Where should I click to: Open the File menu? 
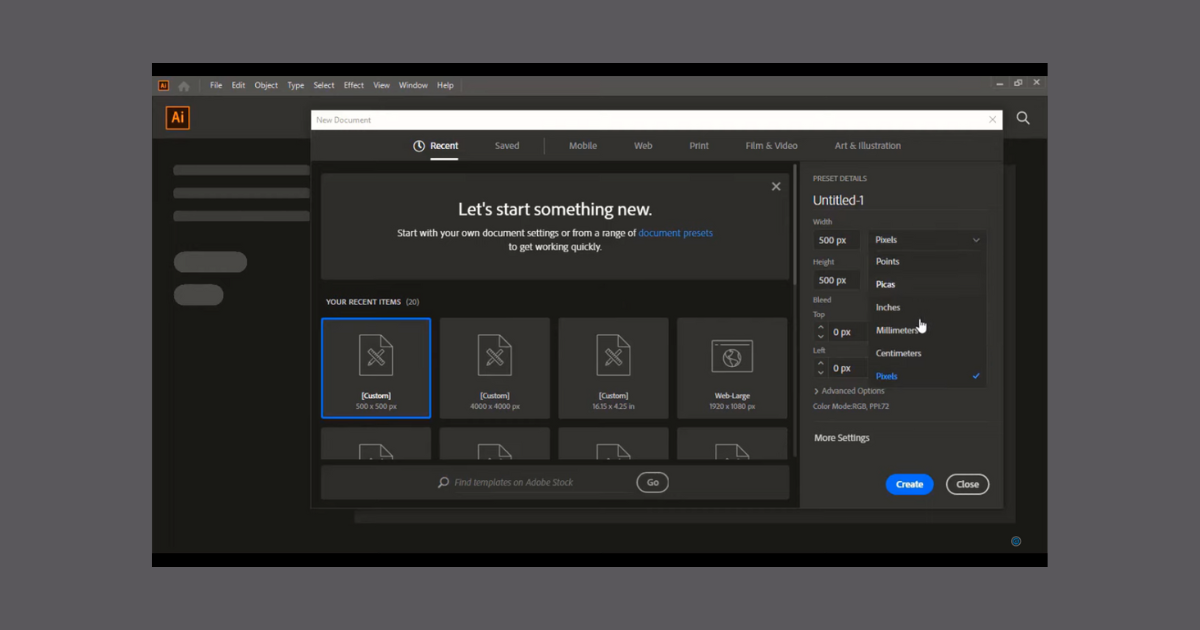pos(216,86)
